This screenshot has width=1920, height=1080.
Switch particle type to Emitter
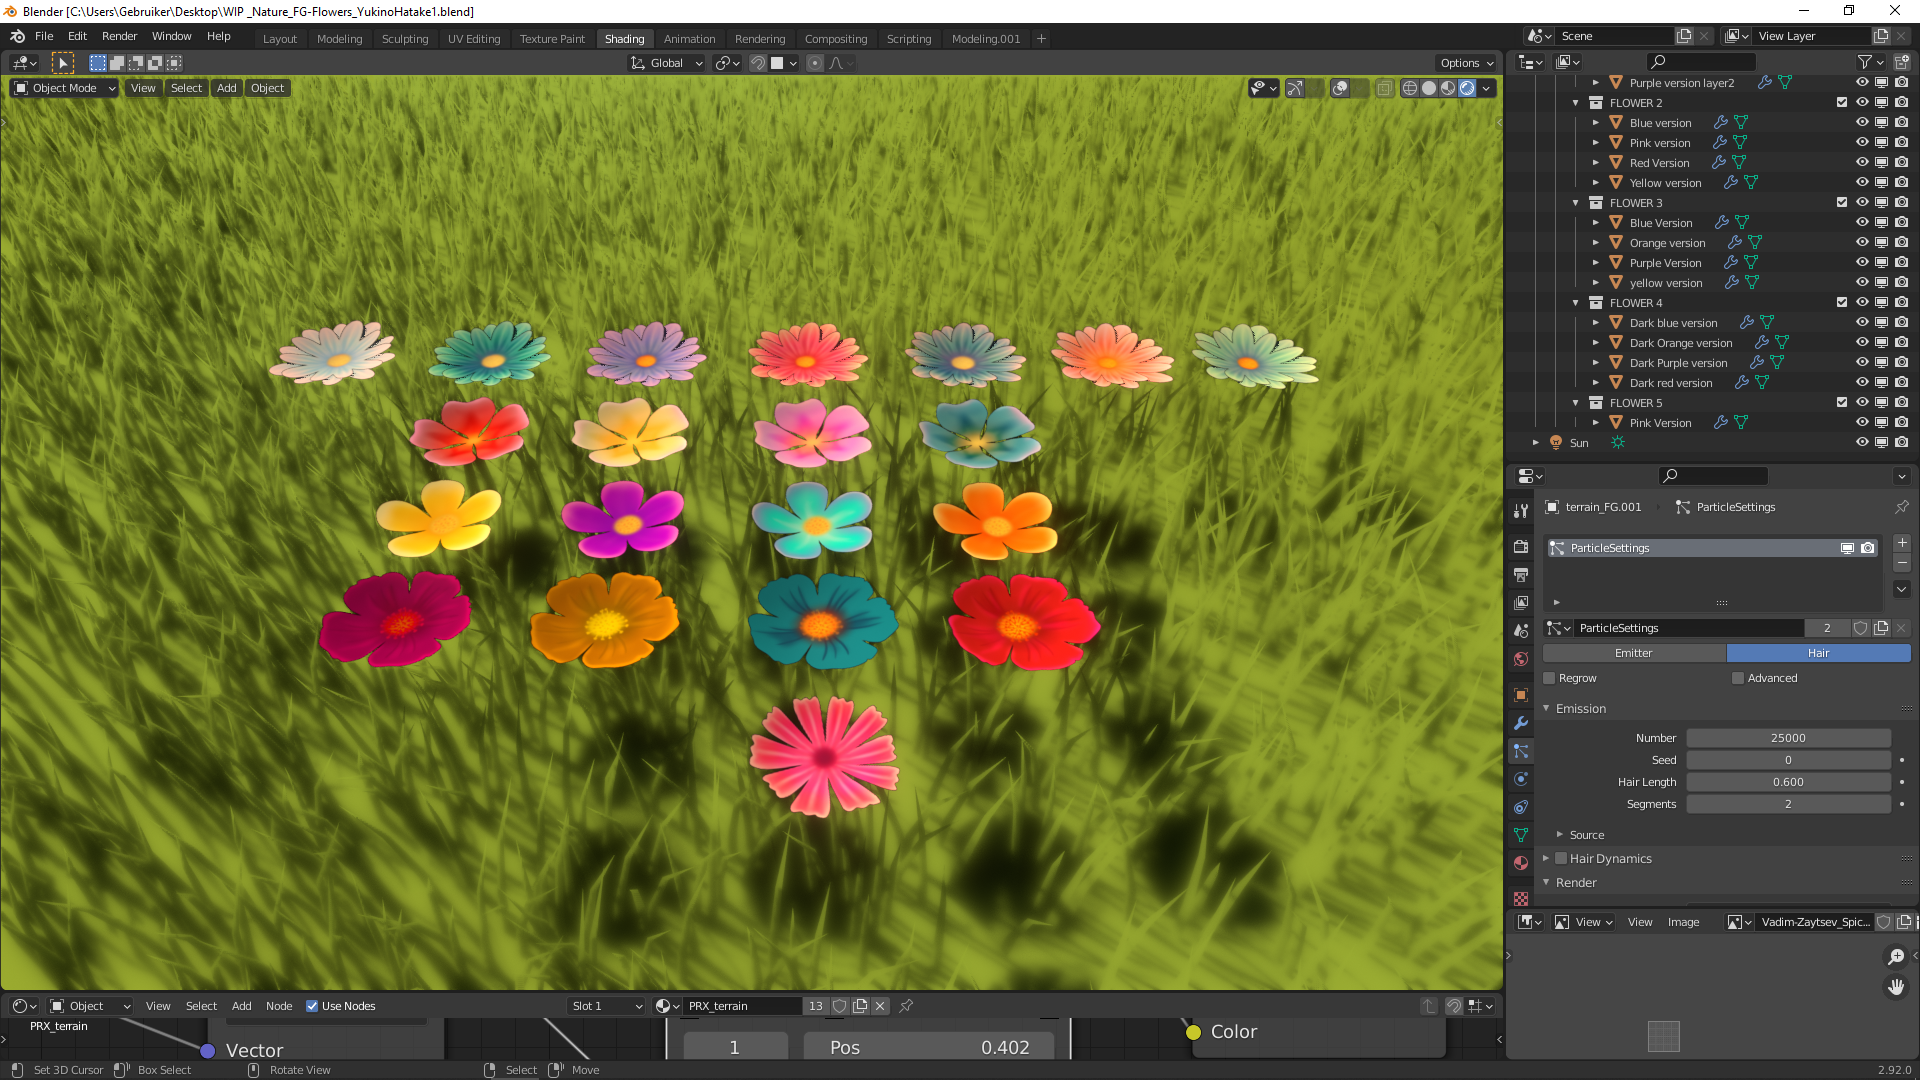tap(1633, 653)
